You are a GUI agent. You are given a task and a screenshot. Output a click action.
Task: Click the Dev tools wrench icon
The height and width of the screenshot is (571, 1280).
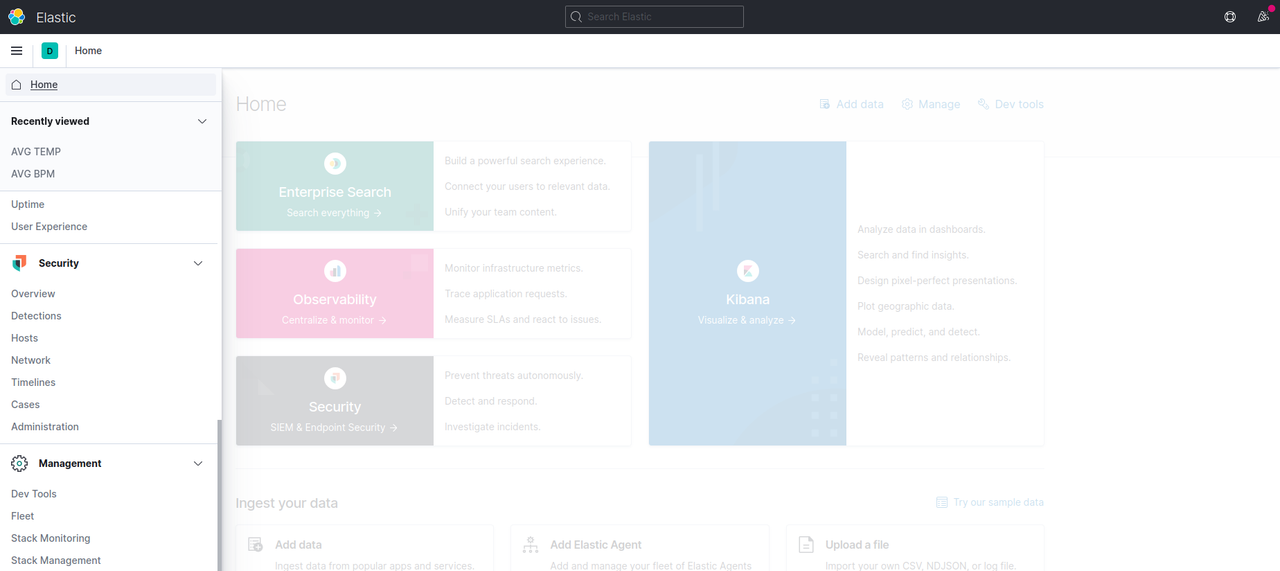click(984, 104)
